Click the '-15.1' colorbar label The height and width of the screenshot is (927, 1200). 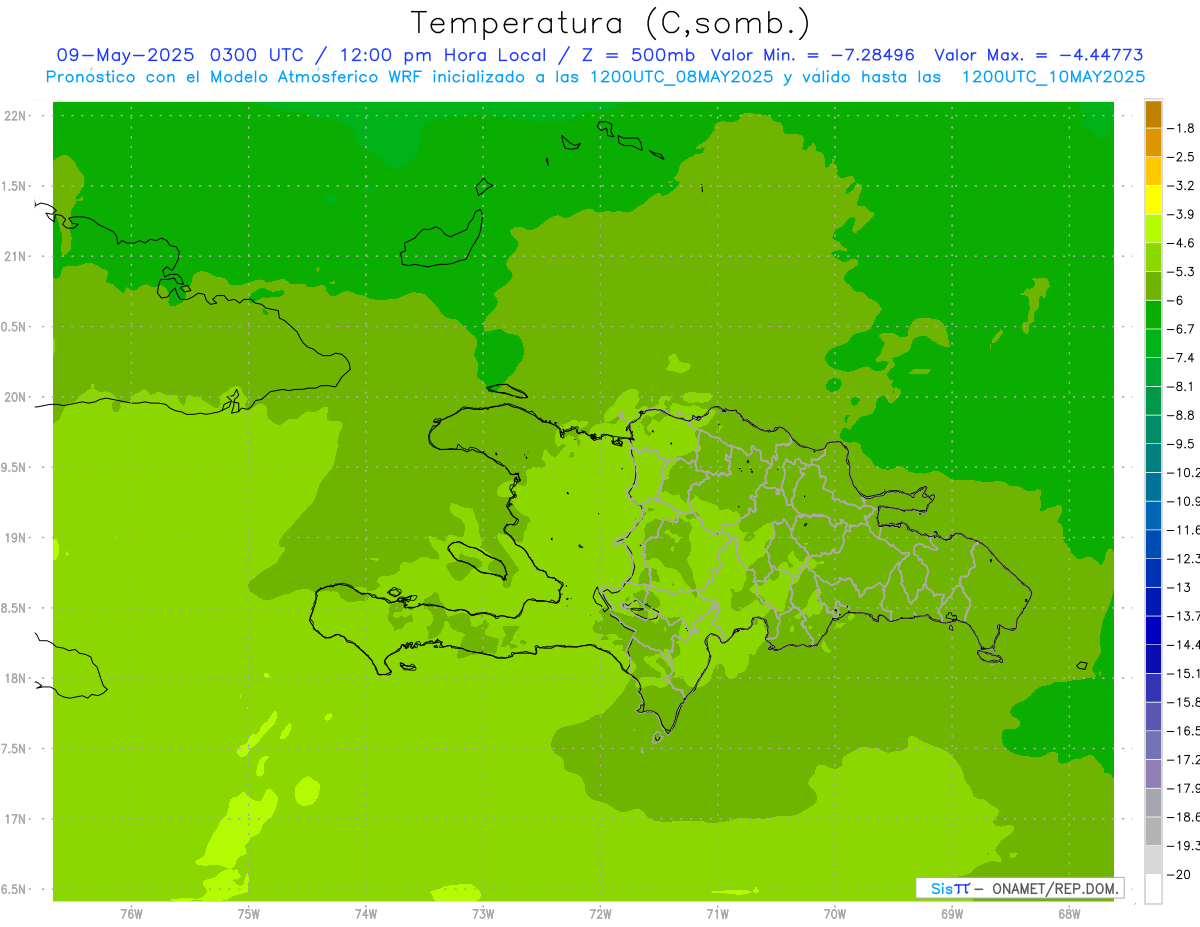(x=1182, y=674)
